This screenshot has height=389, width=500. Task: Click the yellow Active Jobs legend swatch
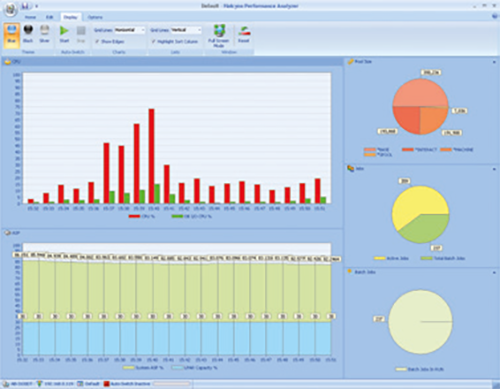pyautogui.click(x=380, y=258)
